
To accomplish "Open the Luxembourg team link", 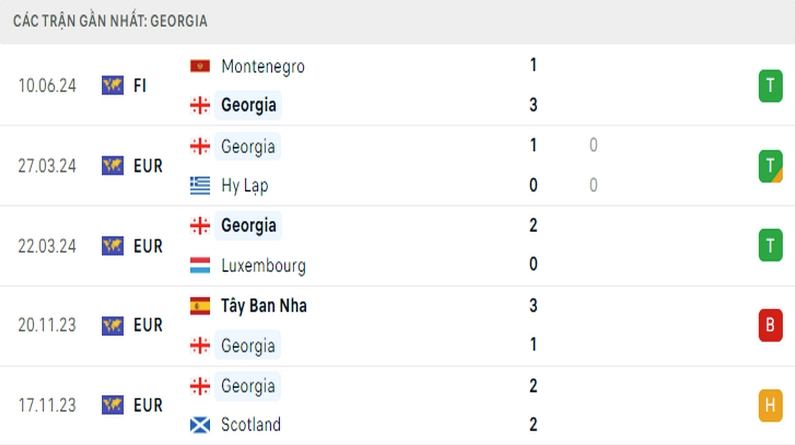I will pos(263,266).
